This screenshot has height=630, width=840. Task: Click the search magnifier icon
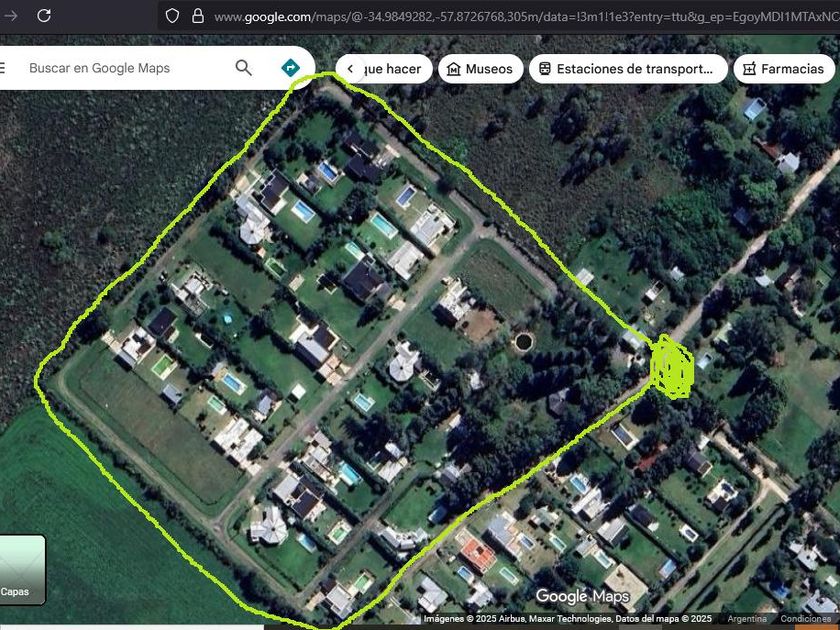(243, 68)
